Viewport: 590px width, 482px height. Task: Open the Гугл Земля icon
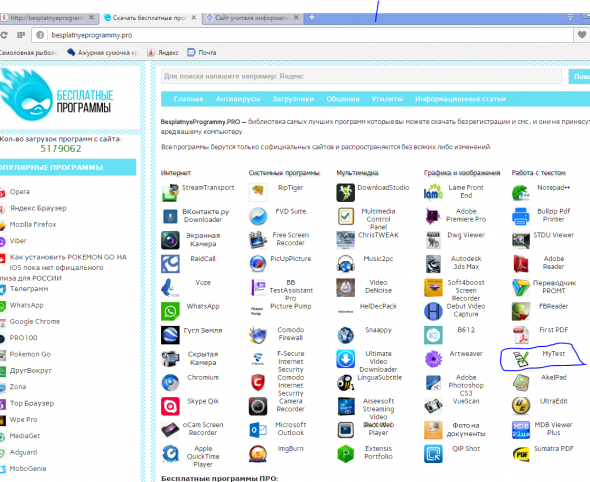pyautogui.click(x=170, y=335)
